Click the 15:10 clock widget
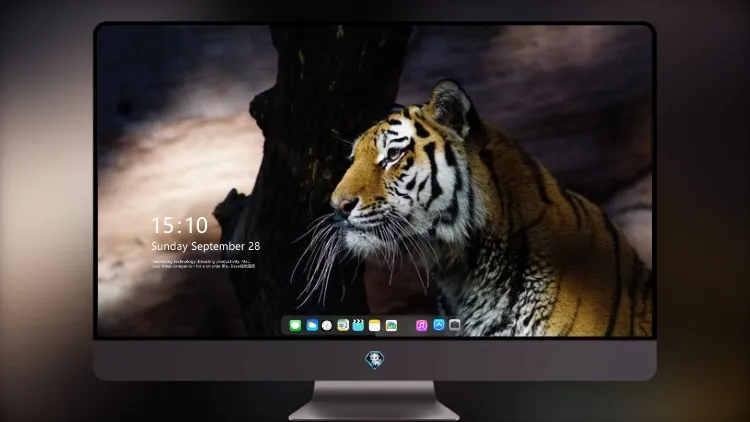The height and width of the screenshot is (422, 750). (180, 225)
